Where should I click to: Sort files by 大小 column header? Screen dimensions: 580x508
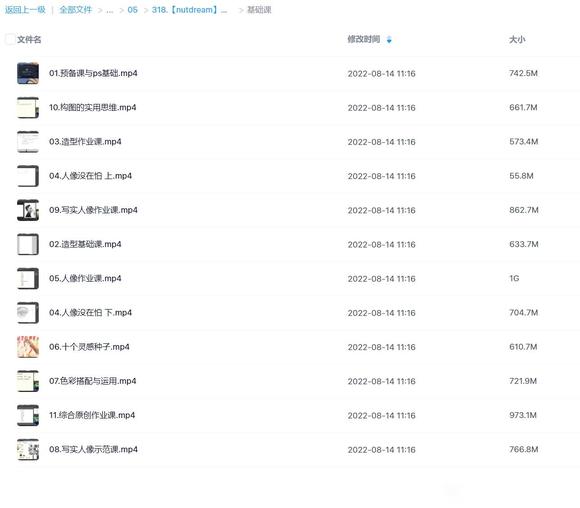(x=517, y=39)
